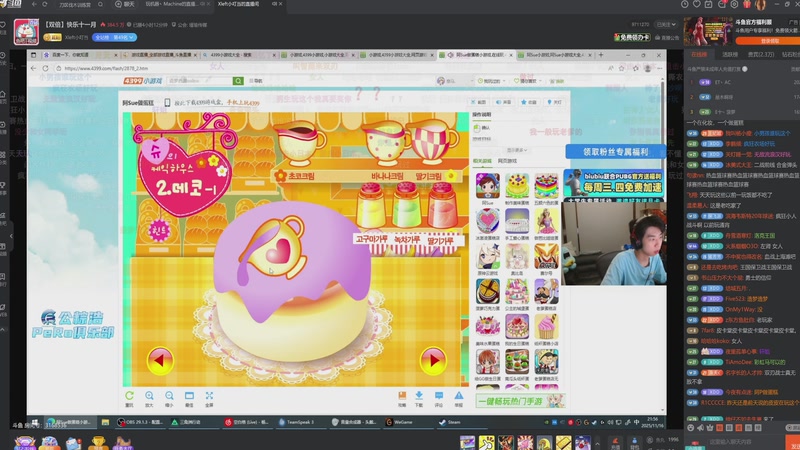Click the left red arrow in the cake game

point(160,360)
